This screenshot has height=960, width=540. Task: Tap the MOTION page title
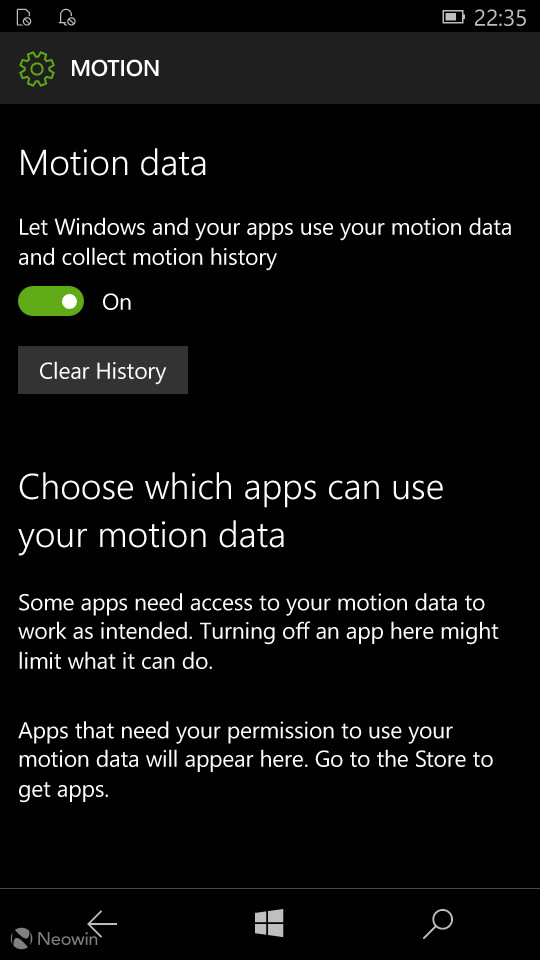point(115,68)
